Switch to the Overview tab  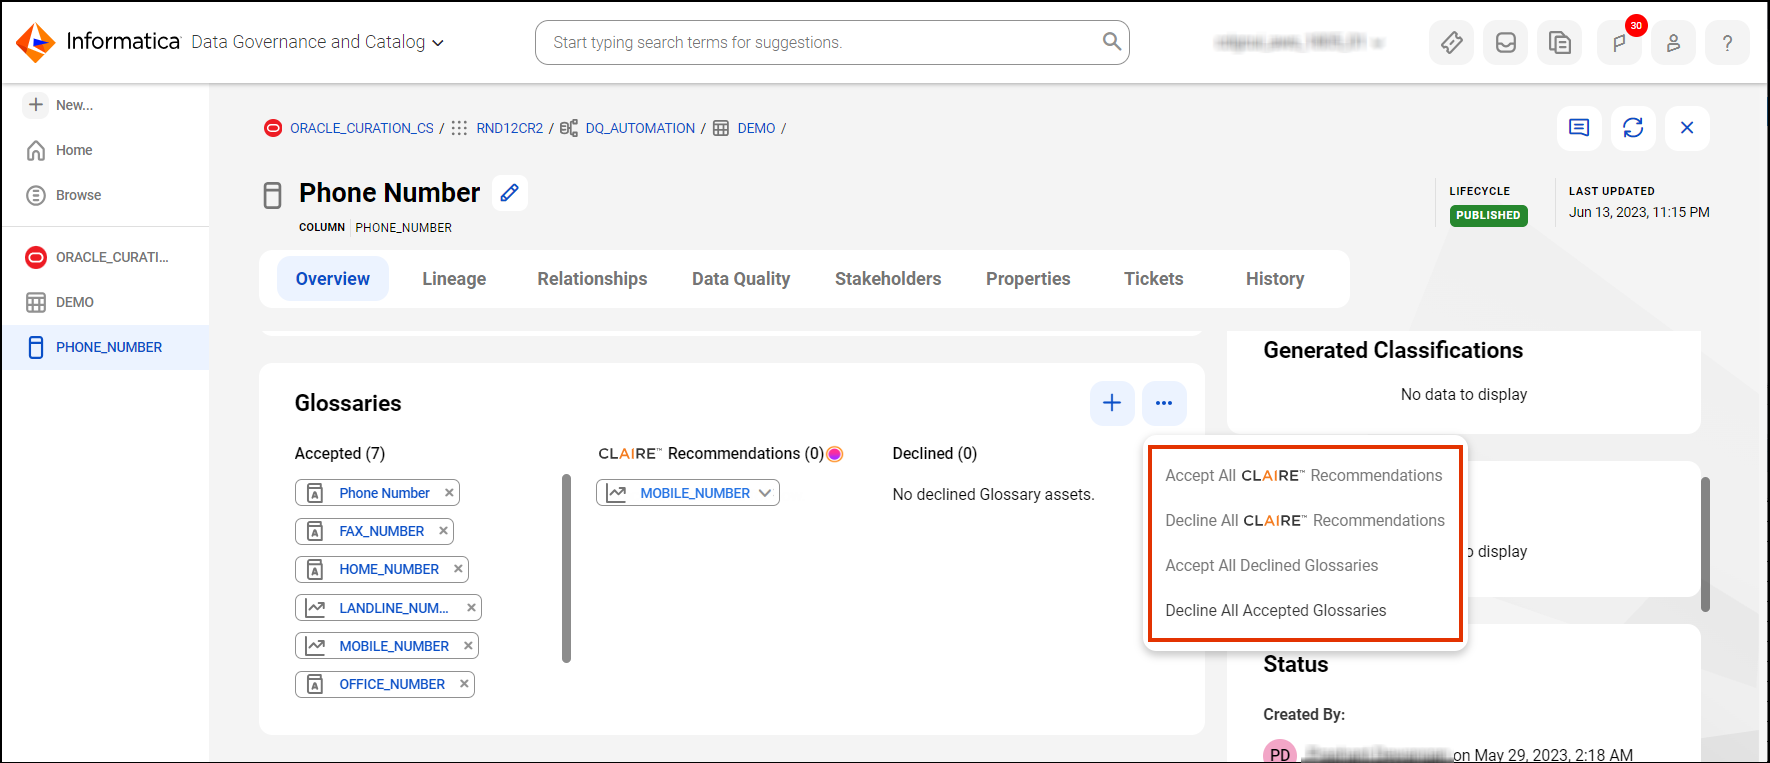click(332, 279)
